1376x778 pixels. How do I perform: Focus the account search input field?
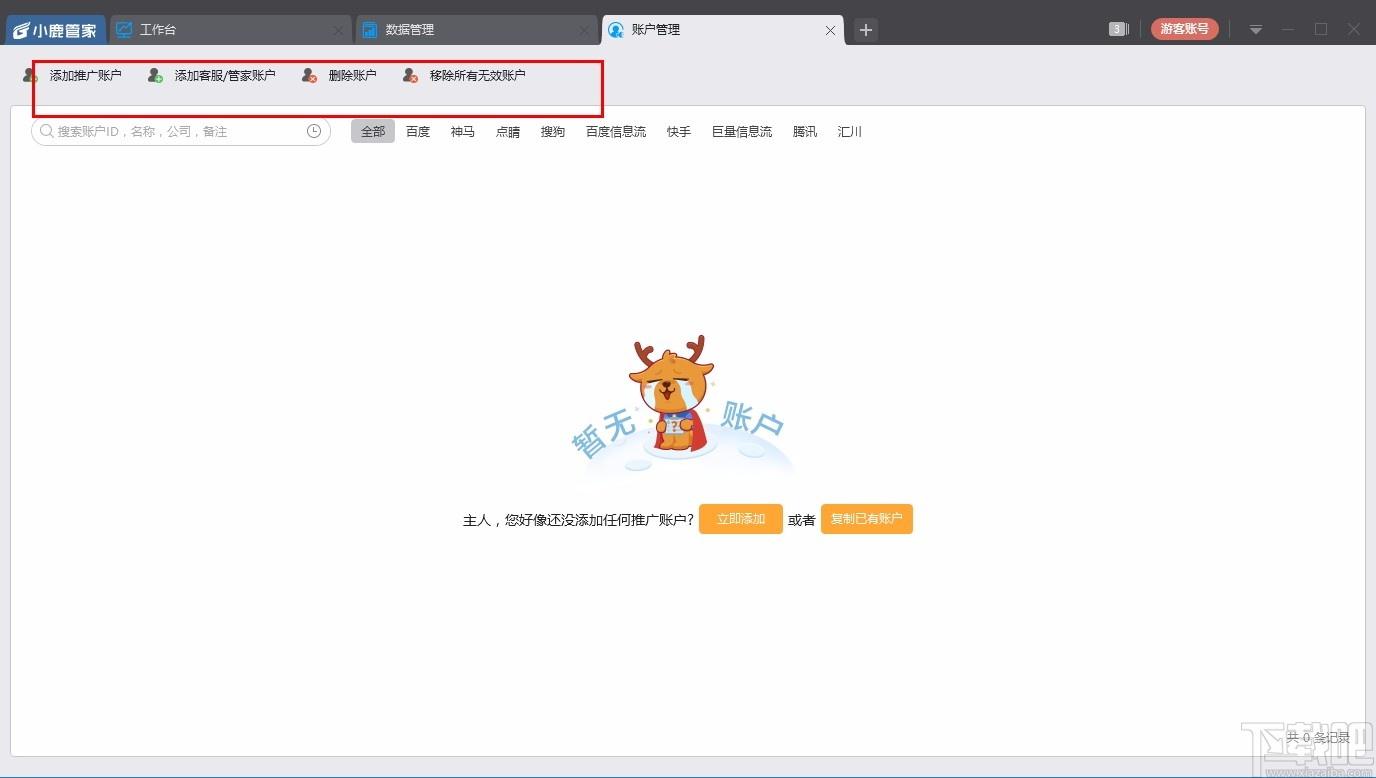[x=181, y=131]
